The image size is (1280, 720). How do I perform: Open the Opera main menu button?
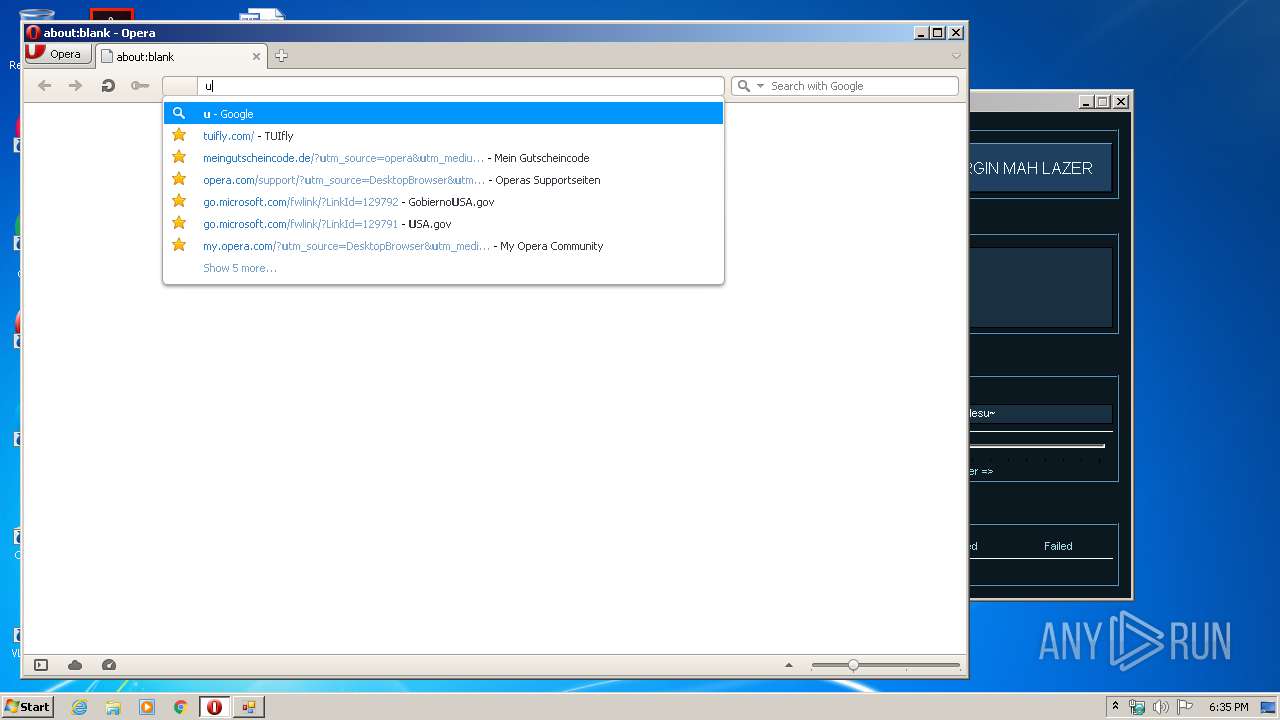coord(58,54)
